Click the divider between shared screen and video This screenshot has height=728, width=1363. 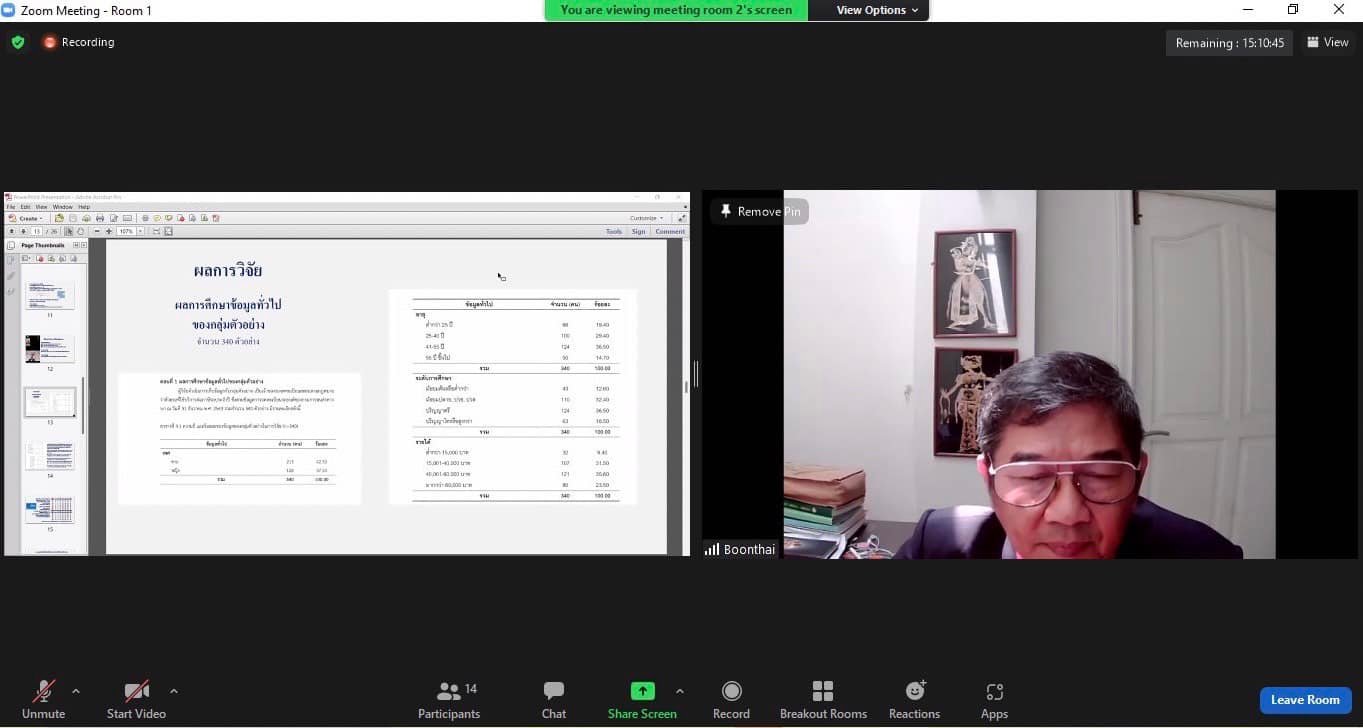696,374
